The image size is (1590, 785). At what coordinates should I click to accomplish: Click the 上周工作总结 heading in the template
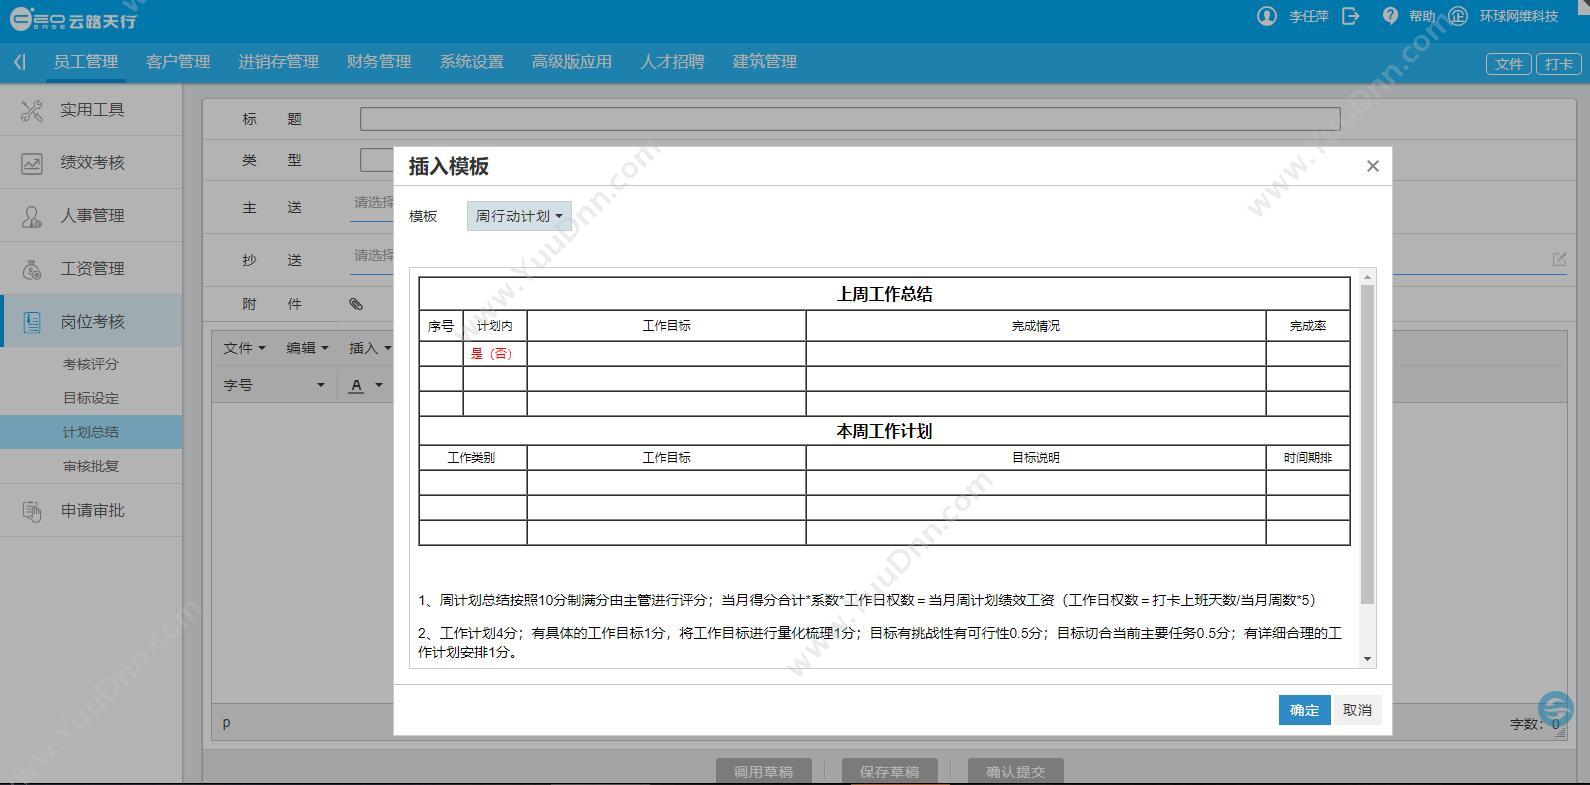(x=884, y=294)
